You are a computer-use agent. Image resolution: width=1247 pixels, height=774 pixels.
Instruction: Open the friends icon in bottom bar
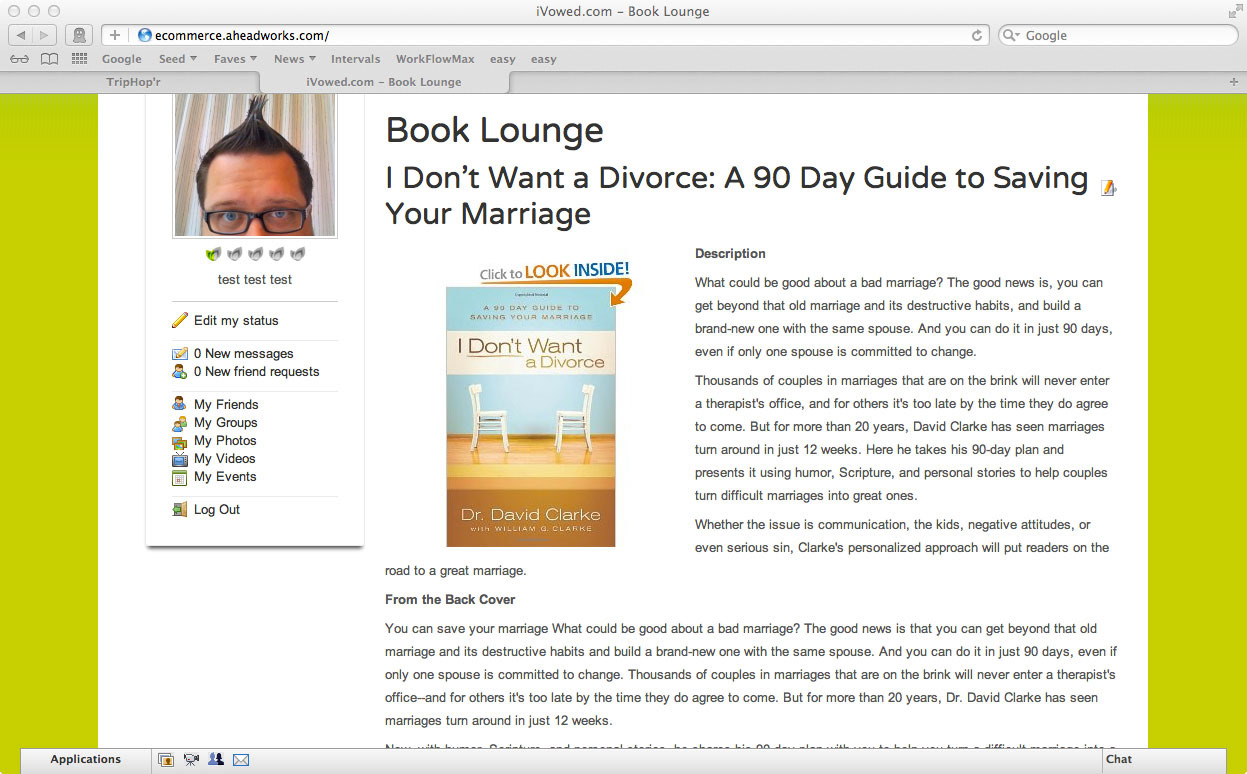(x=216, y=760)
